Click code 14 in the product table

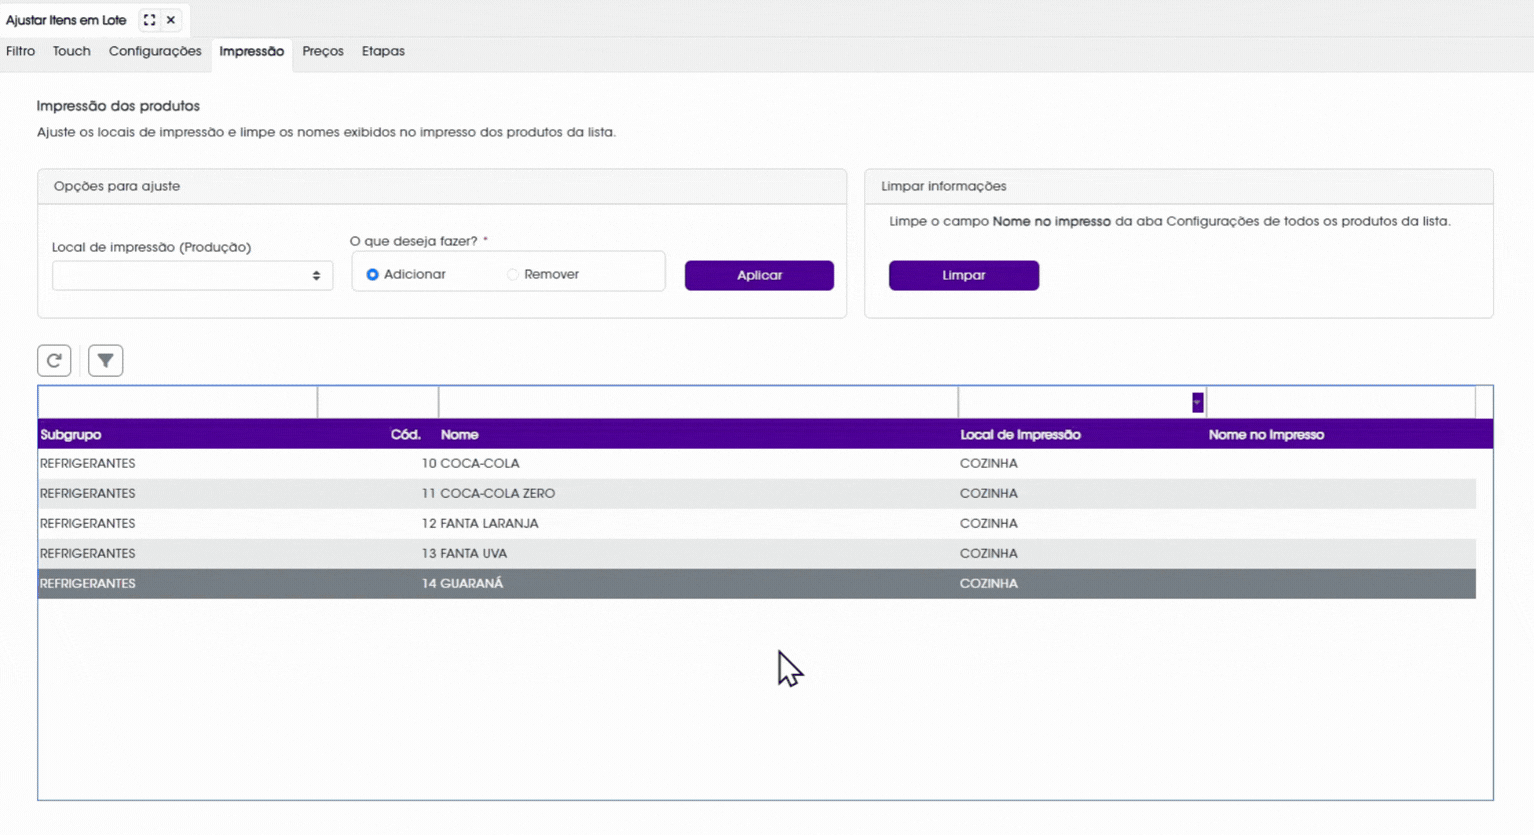tap(429, 583)
